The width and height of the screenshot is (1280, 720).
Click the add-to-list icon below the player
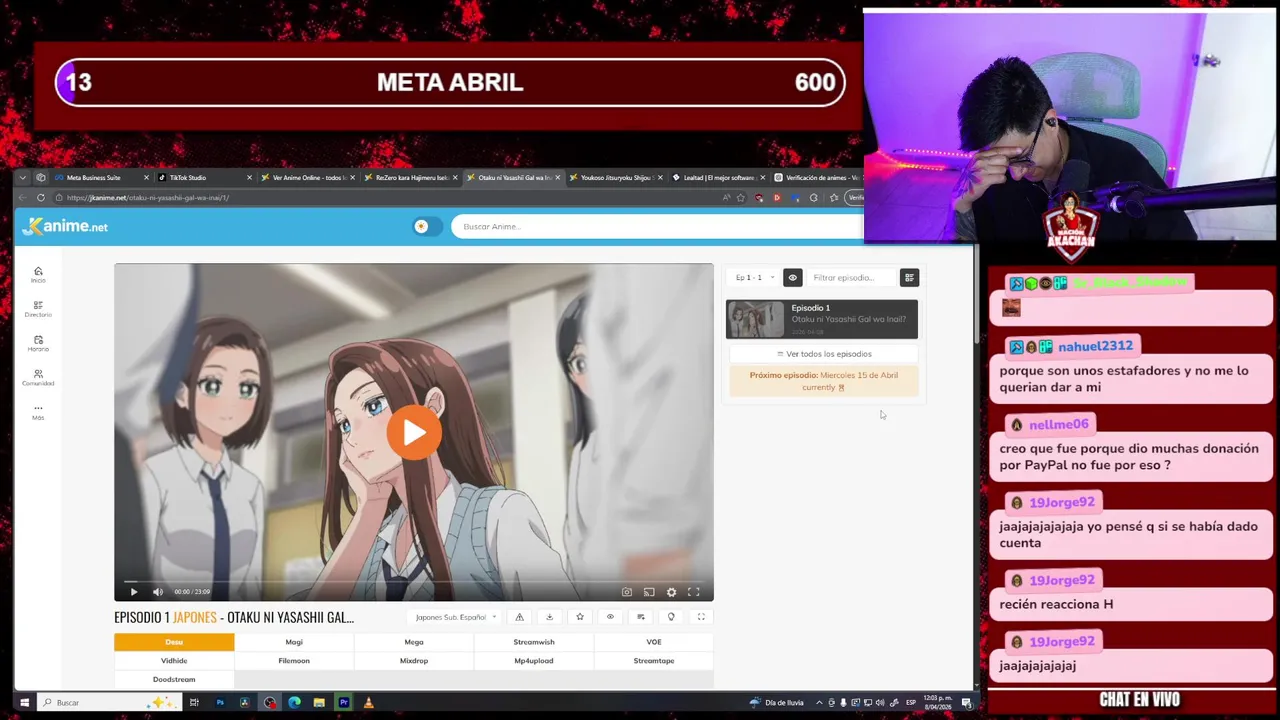(x=641, y=617)
